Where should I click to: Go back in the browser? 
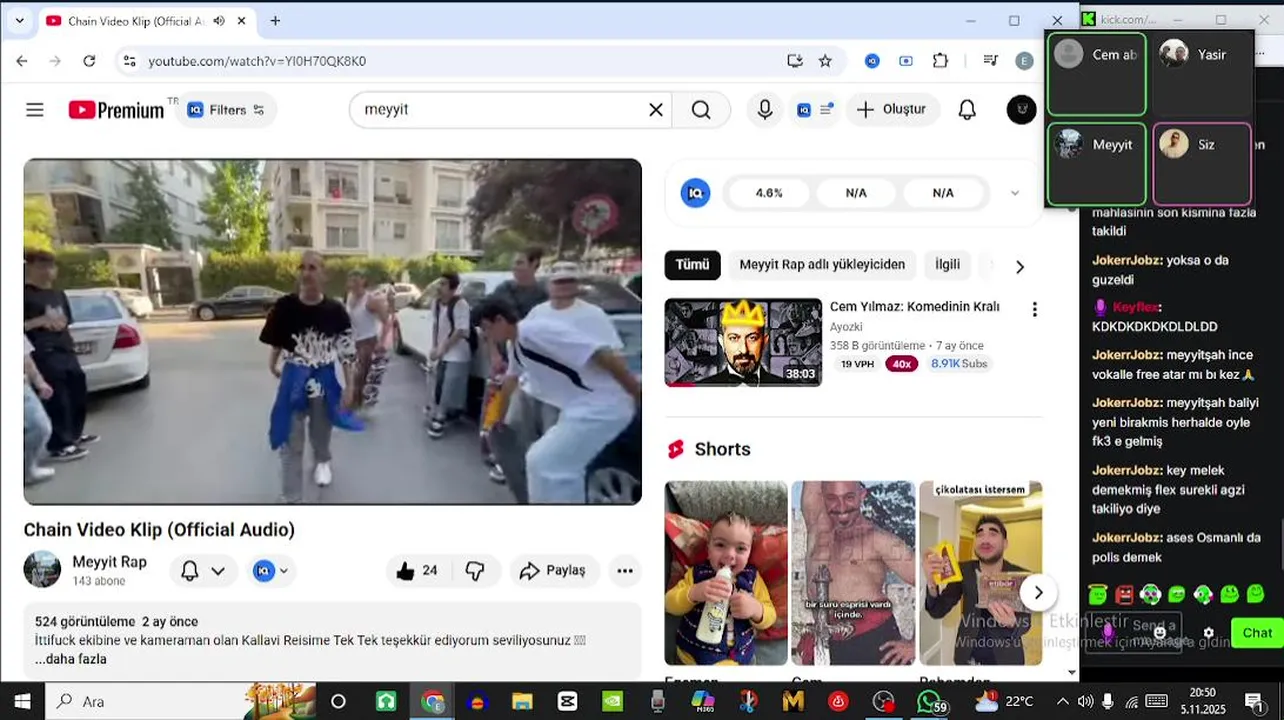[22, 61]
